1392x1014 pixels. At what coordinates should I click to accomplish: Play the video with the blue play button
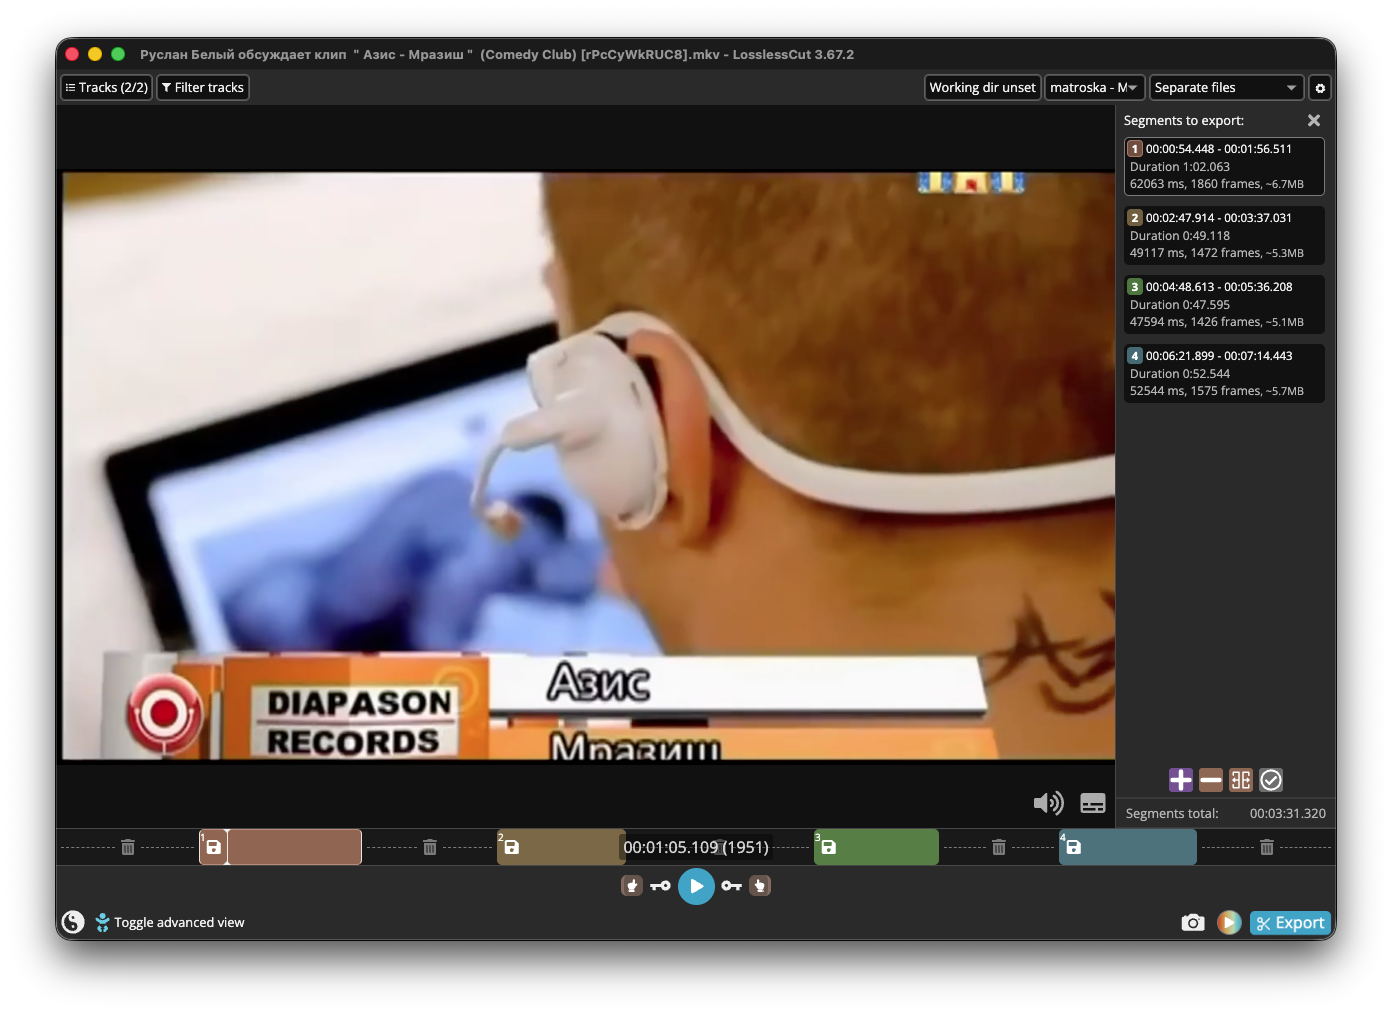pos(696,886)
